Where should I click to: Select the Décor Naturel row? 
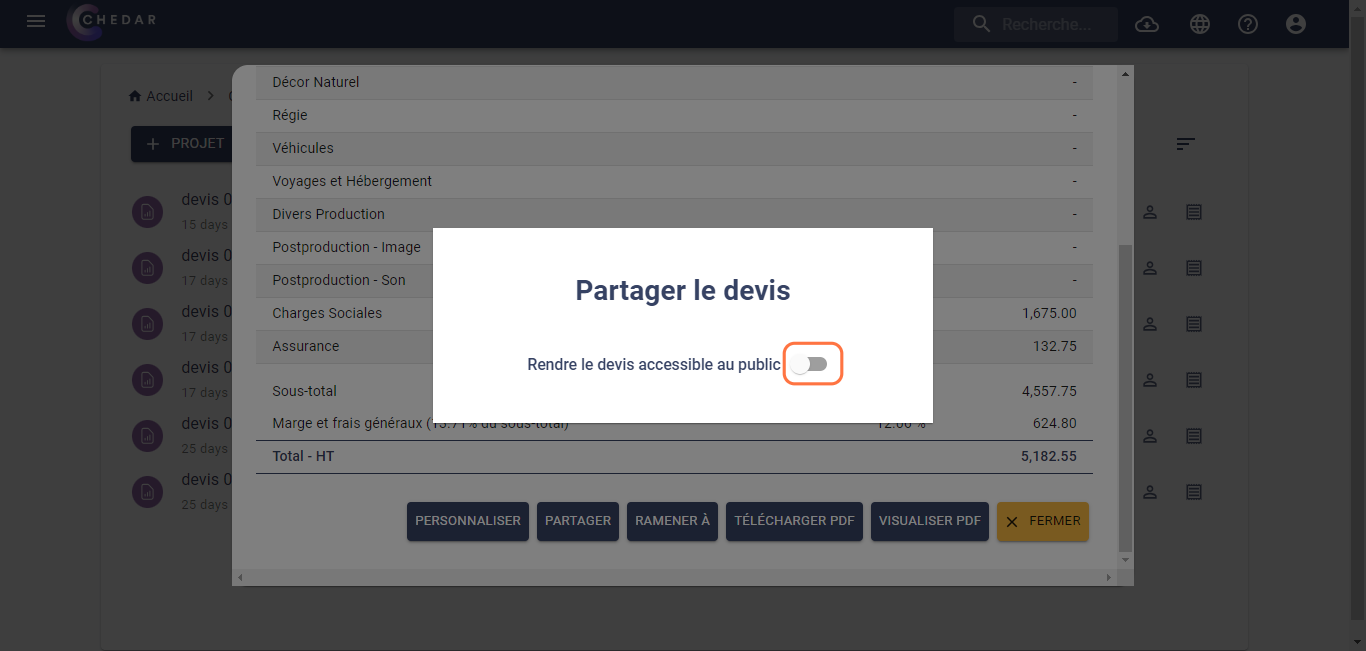[x=674, y=82]
